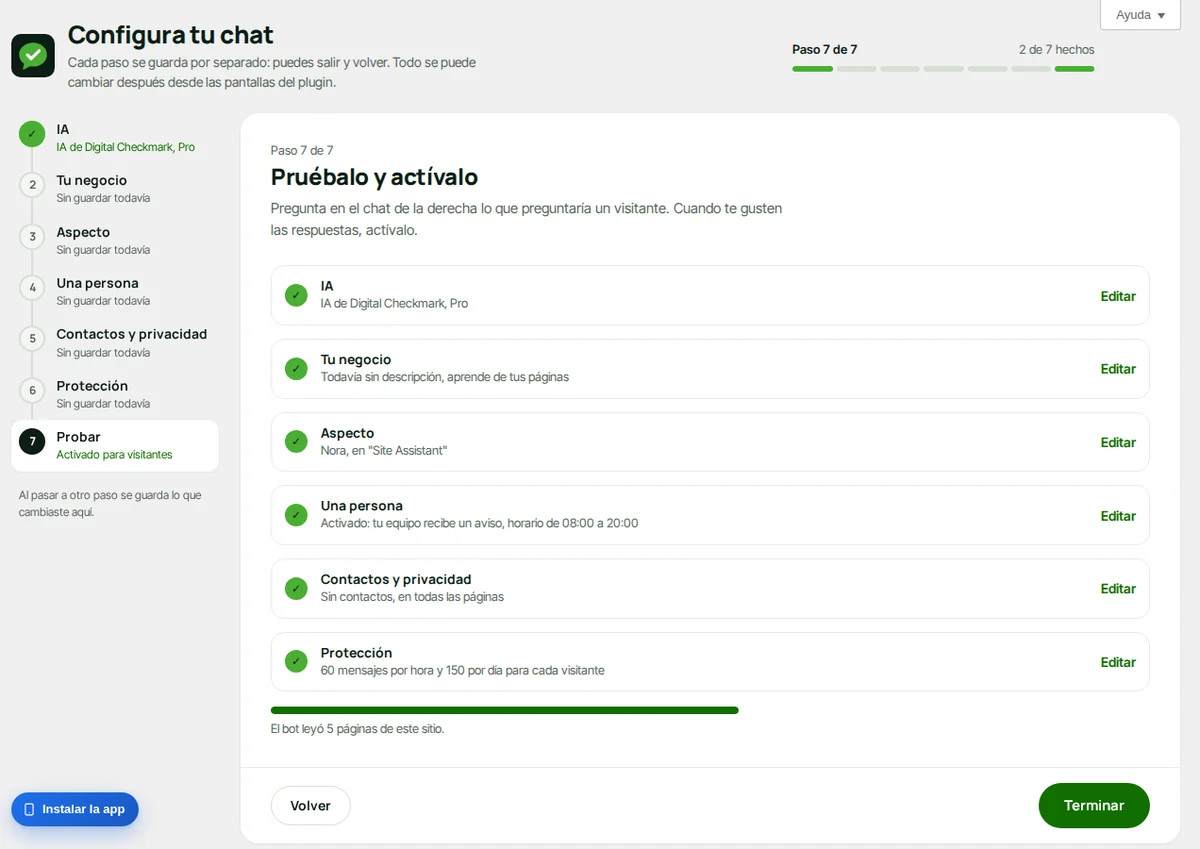Go to the Aspecto step in sidebar
The height and width of the screenshot is (849, 1200).
pos(115,240)
